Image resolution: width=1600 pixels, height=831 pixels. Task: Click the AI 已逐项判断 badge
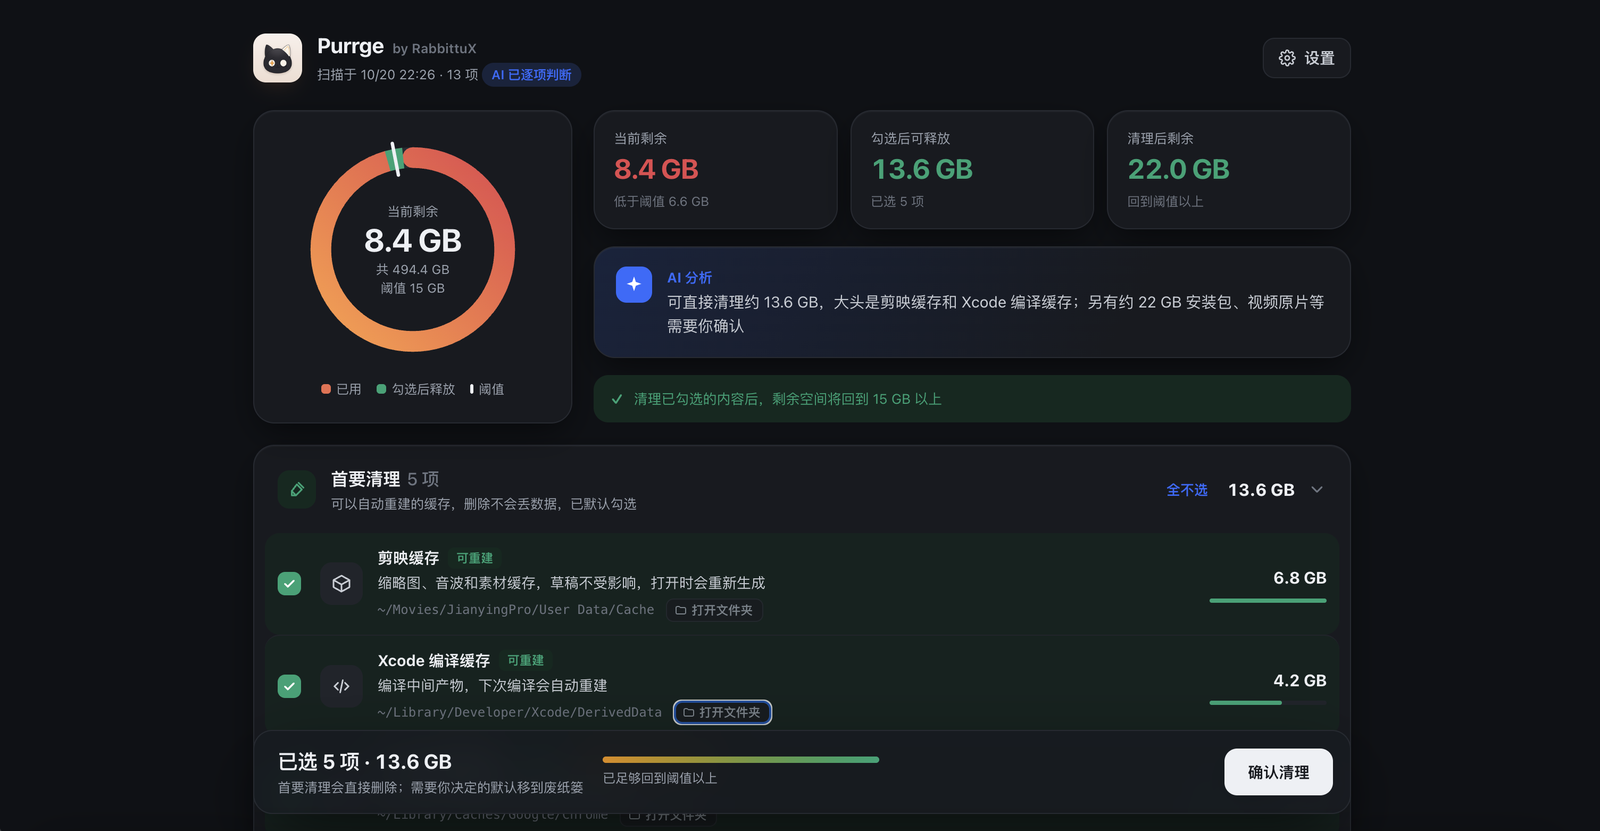(x=531, y=75)
